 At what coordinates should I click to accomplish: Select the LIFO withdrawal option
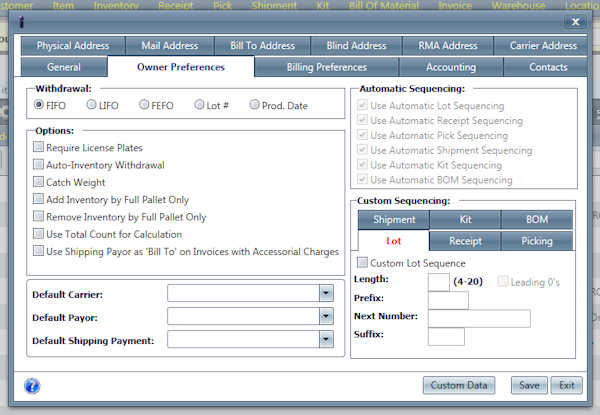[92, 105]
